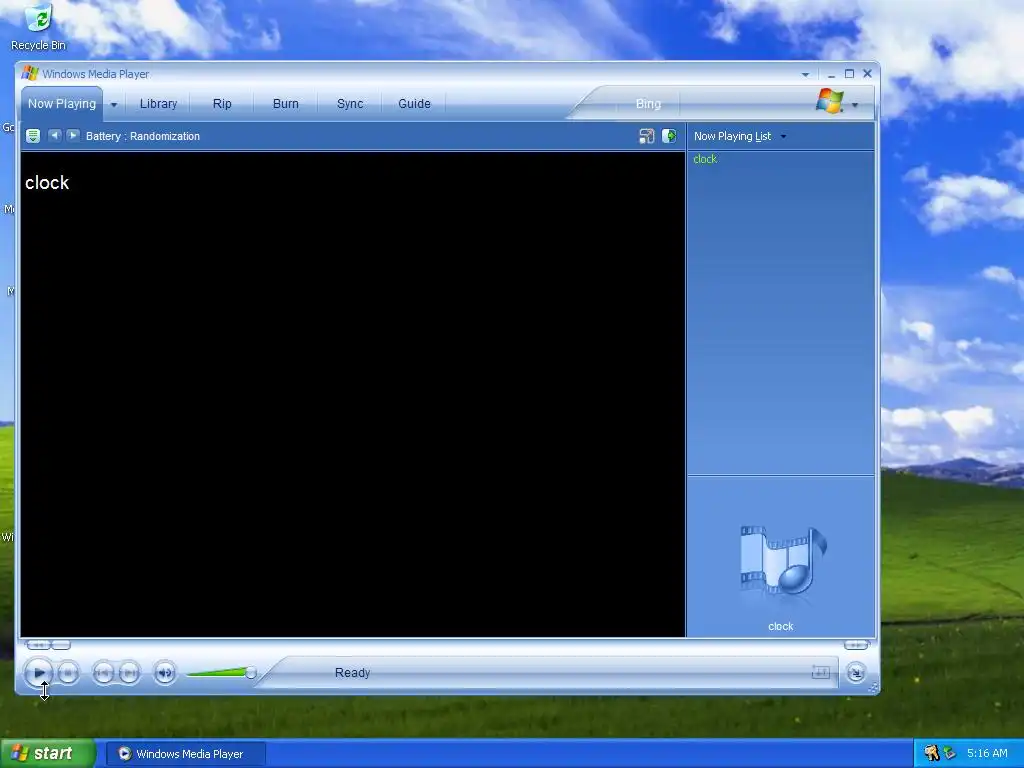Expand the Now Playing List dropdown

pos(784,136)
